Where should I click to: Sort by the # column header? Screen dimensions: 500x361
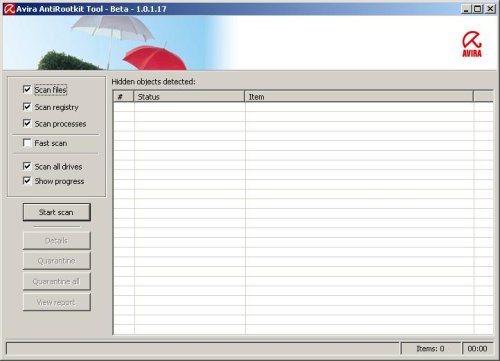point(123,97)
